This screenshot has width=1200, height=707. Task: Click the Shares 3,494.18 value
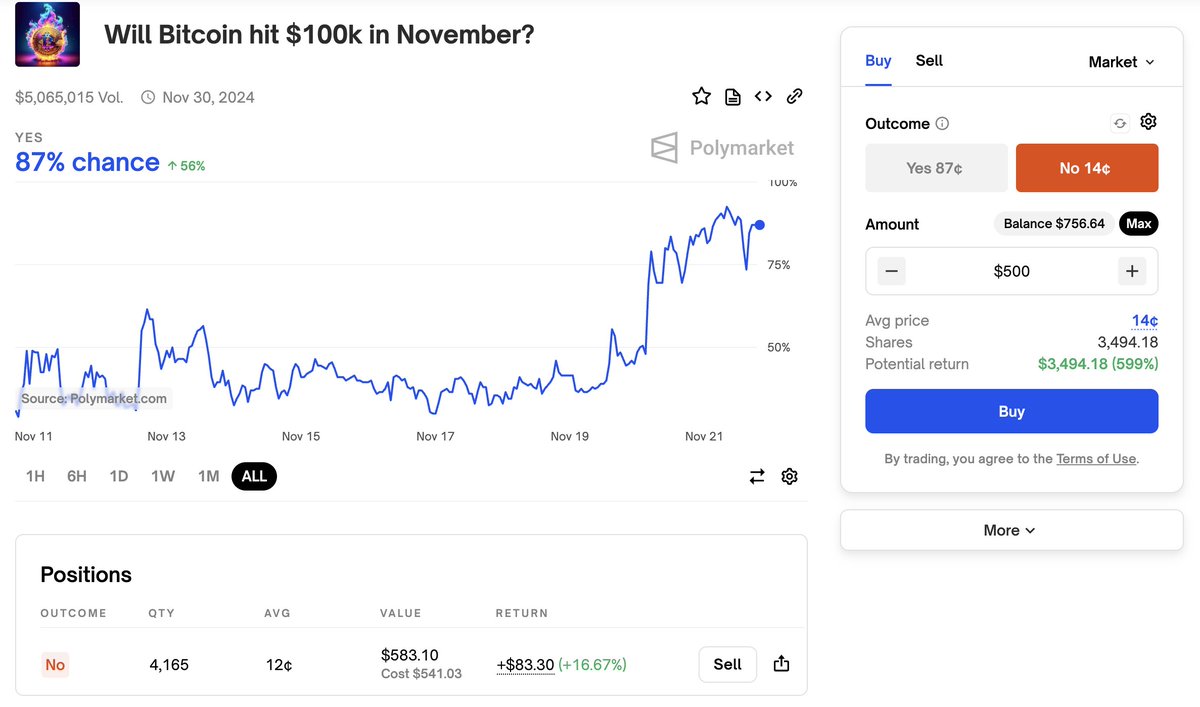pos(1128,342)
